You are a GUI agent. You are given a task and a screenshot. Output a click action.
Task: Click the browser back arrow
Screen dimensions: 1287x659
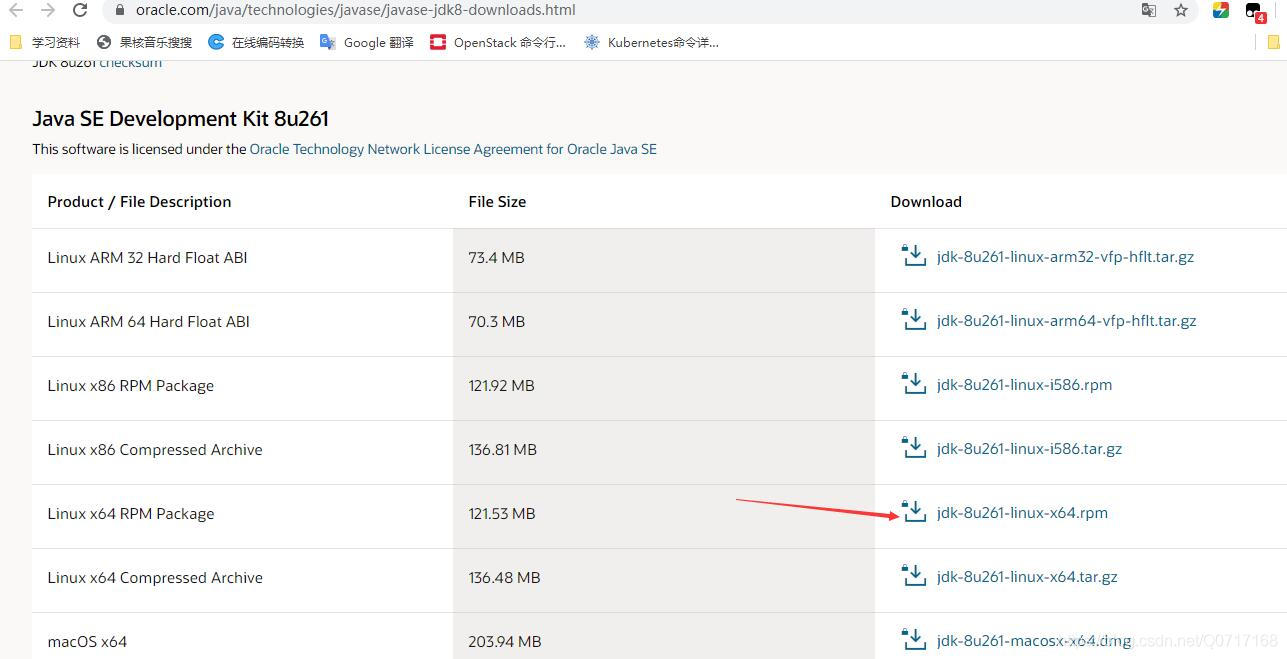pos(15,10)
